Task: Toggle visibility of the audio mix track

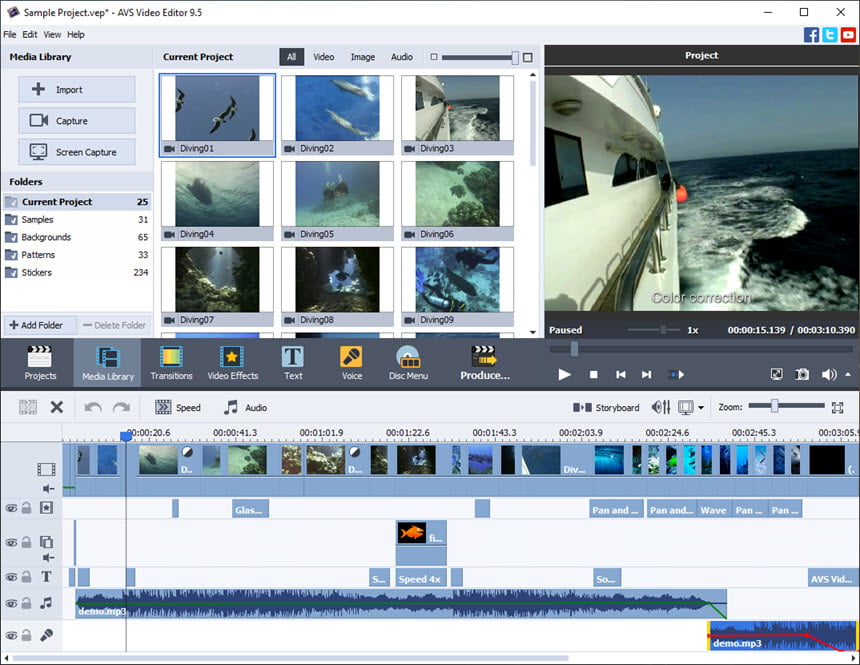Action: pyautogui.click(x=11, y=603)
